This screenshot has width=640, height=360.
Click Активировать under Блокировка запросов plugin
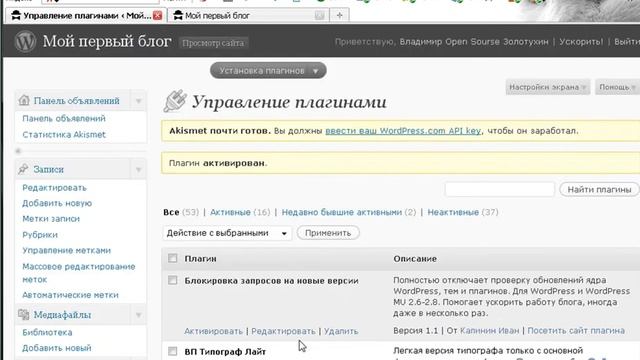[x=213, y=331]
